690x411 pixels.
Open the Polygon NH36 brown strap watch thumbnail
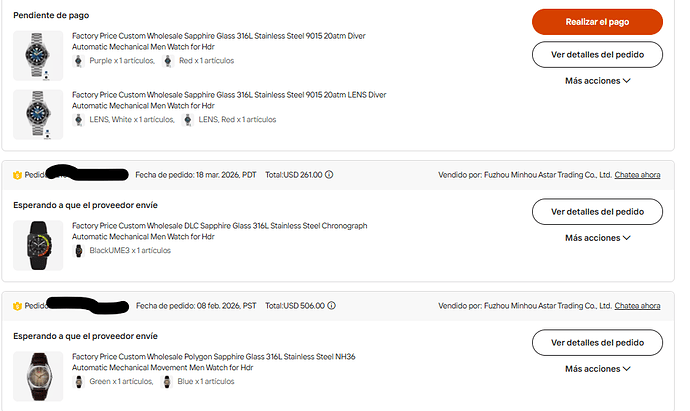click(38, 376)
